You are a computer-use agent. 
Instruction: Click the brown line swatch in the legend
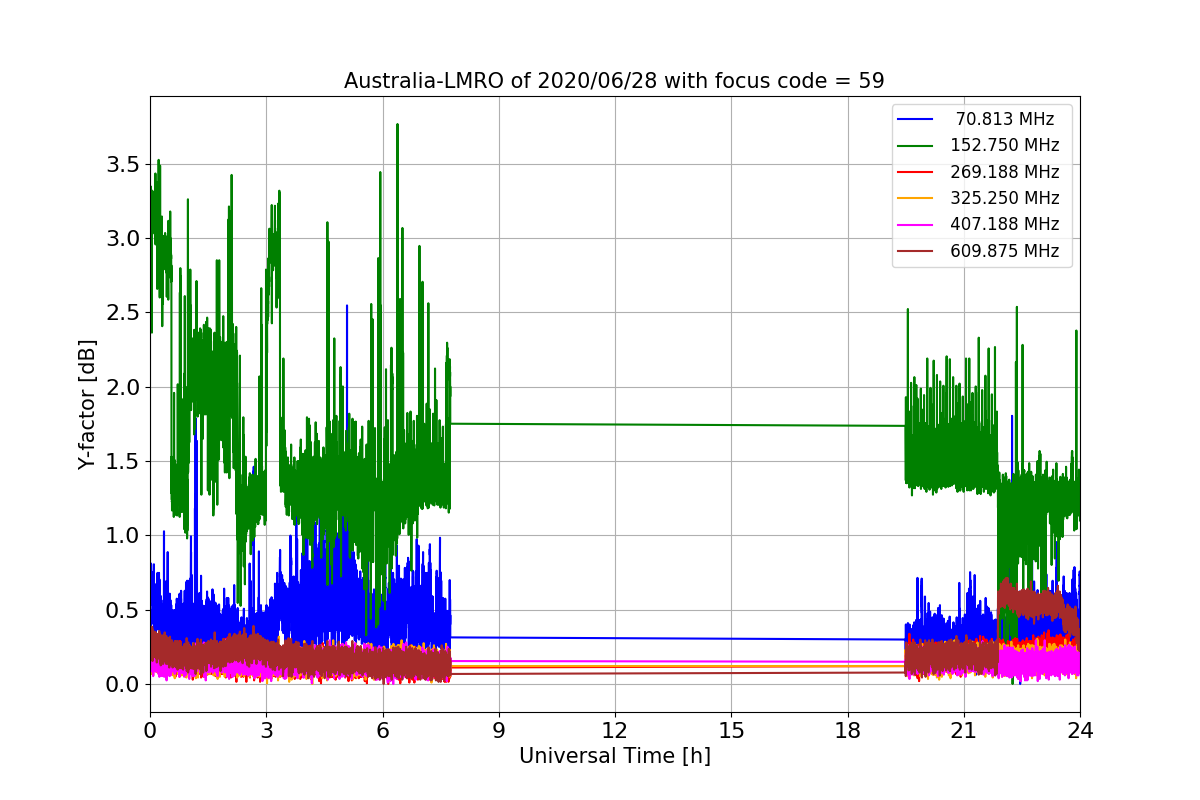[916, 251]
